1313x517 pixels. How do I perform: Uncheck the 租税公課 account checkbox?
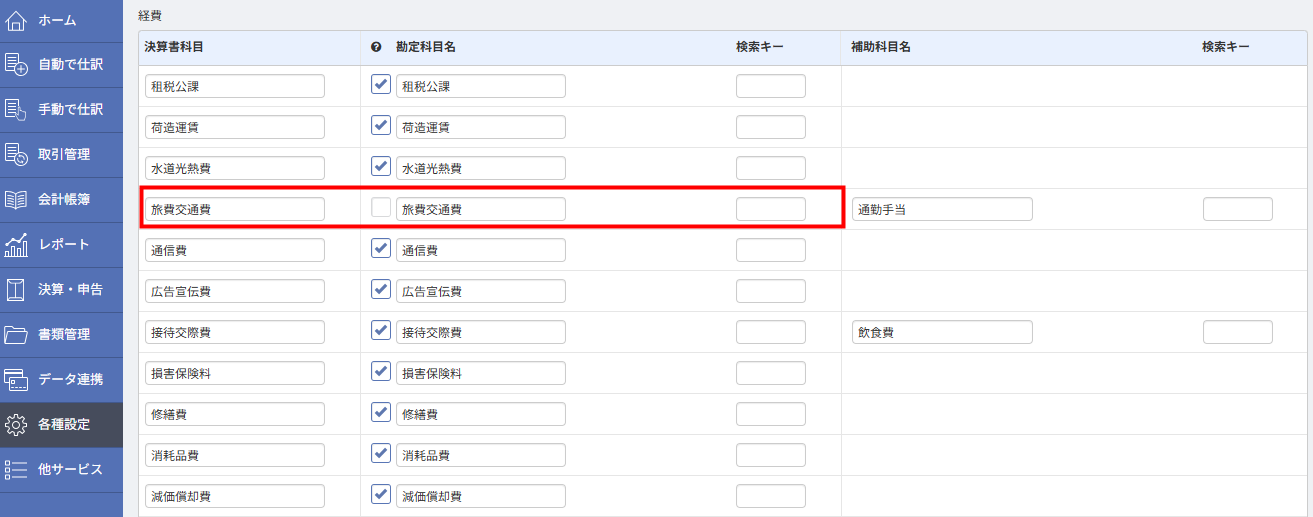click(x=381, y=85)
